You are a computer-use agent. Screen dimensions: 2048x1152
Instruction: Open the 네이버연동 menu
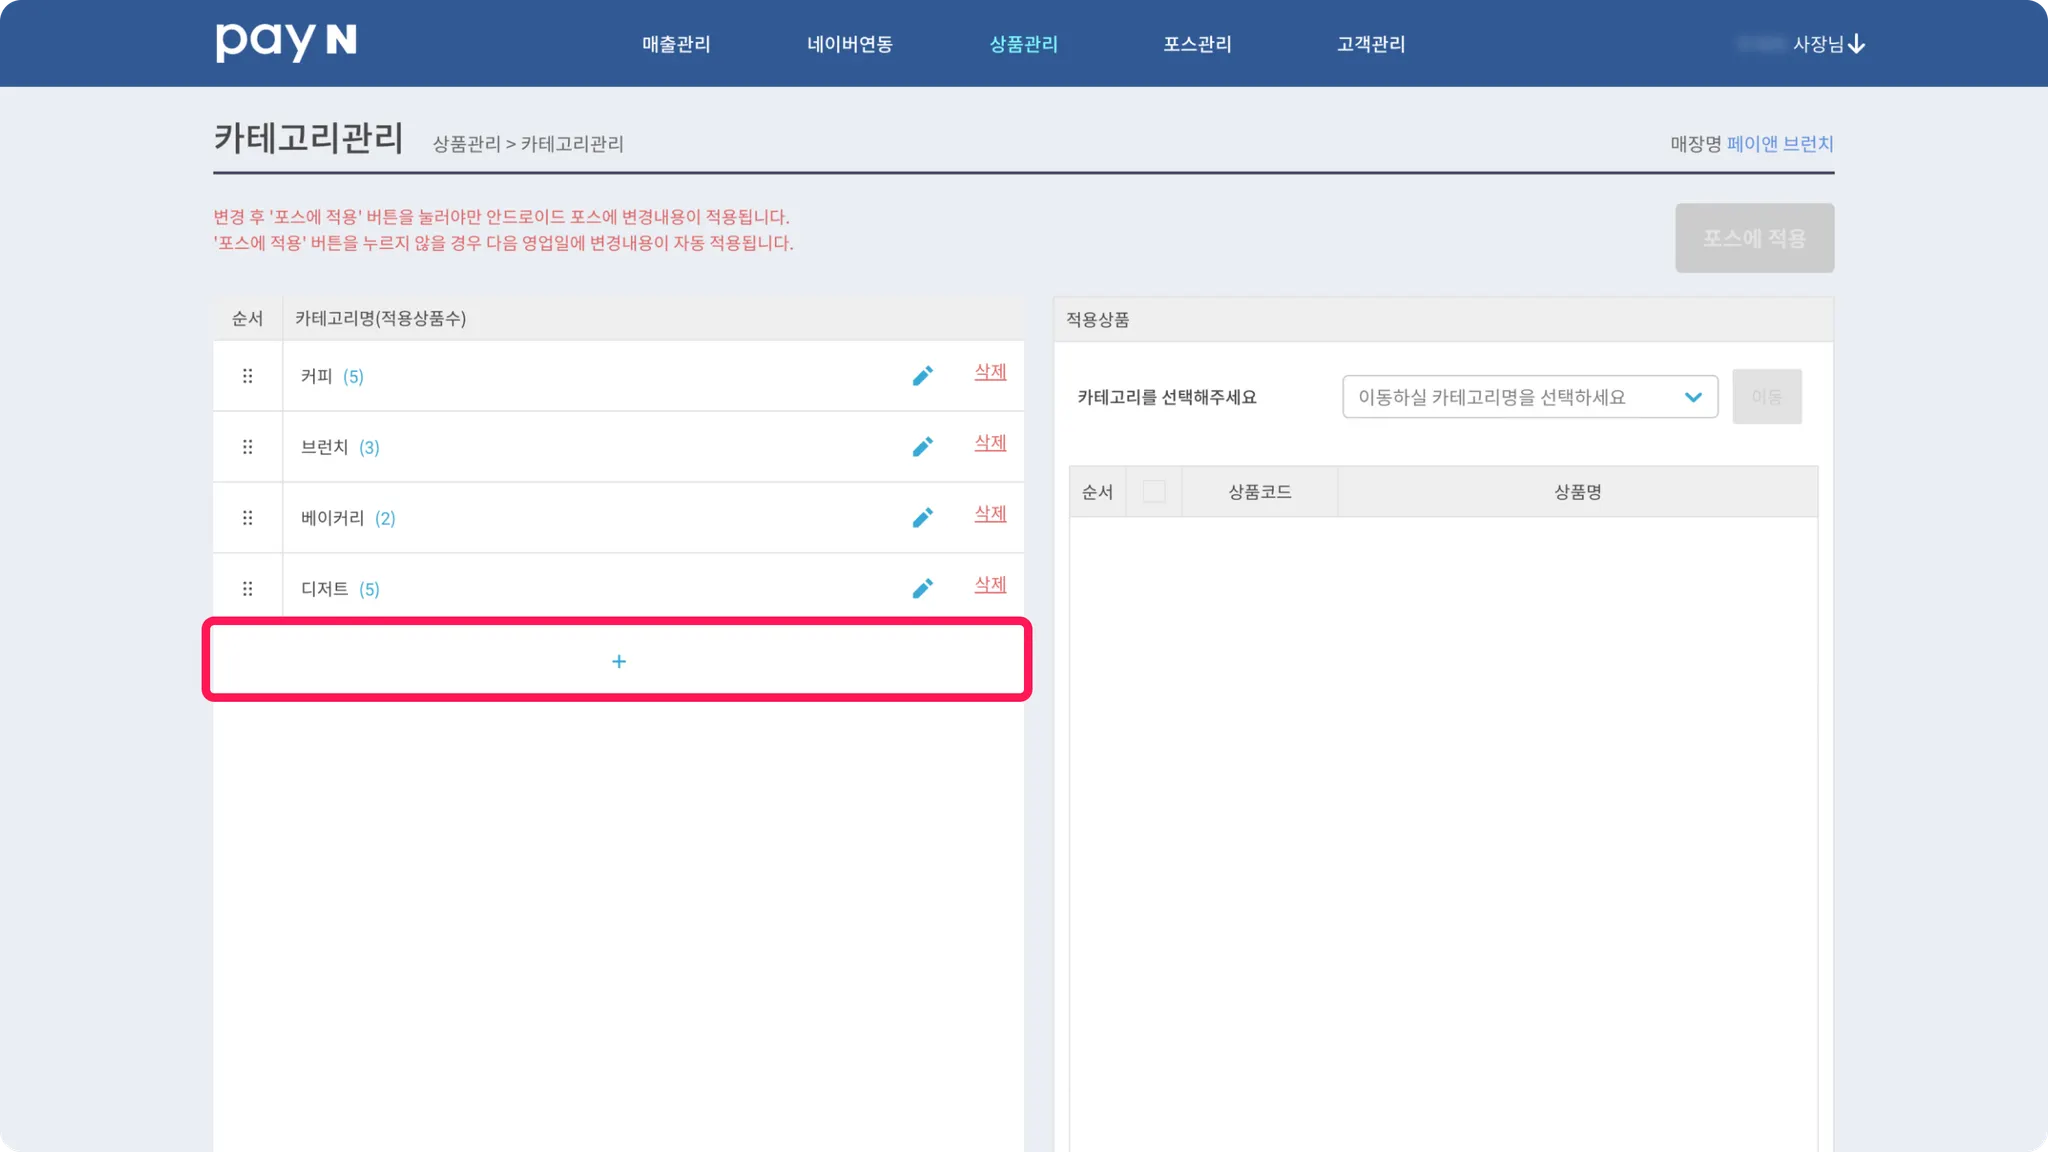pyautogui.click(x=849, y=44)
